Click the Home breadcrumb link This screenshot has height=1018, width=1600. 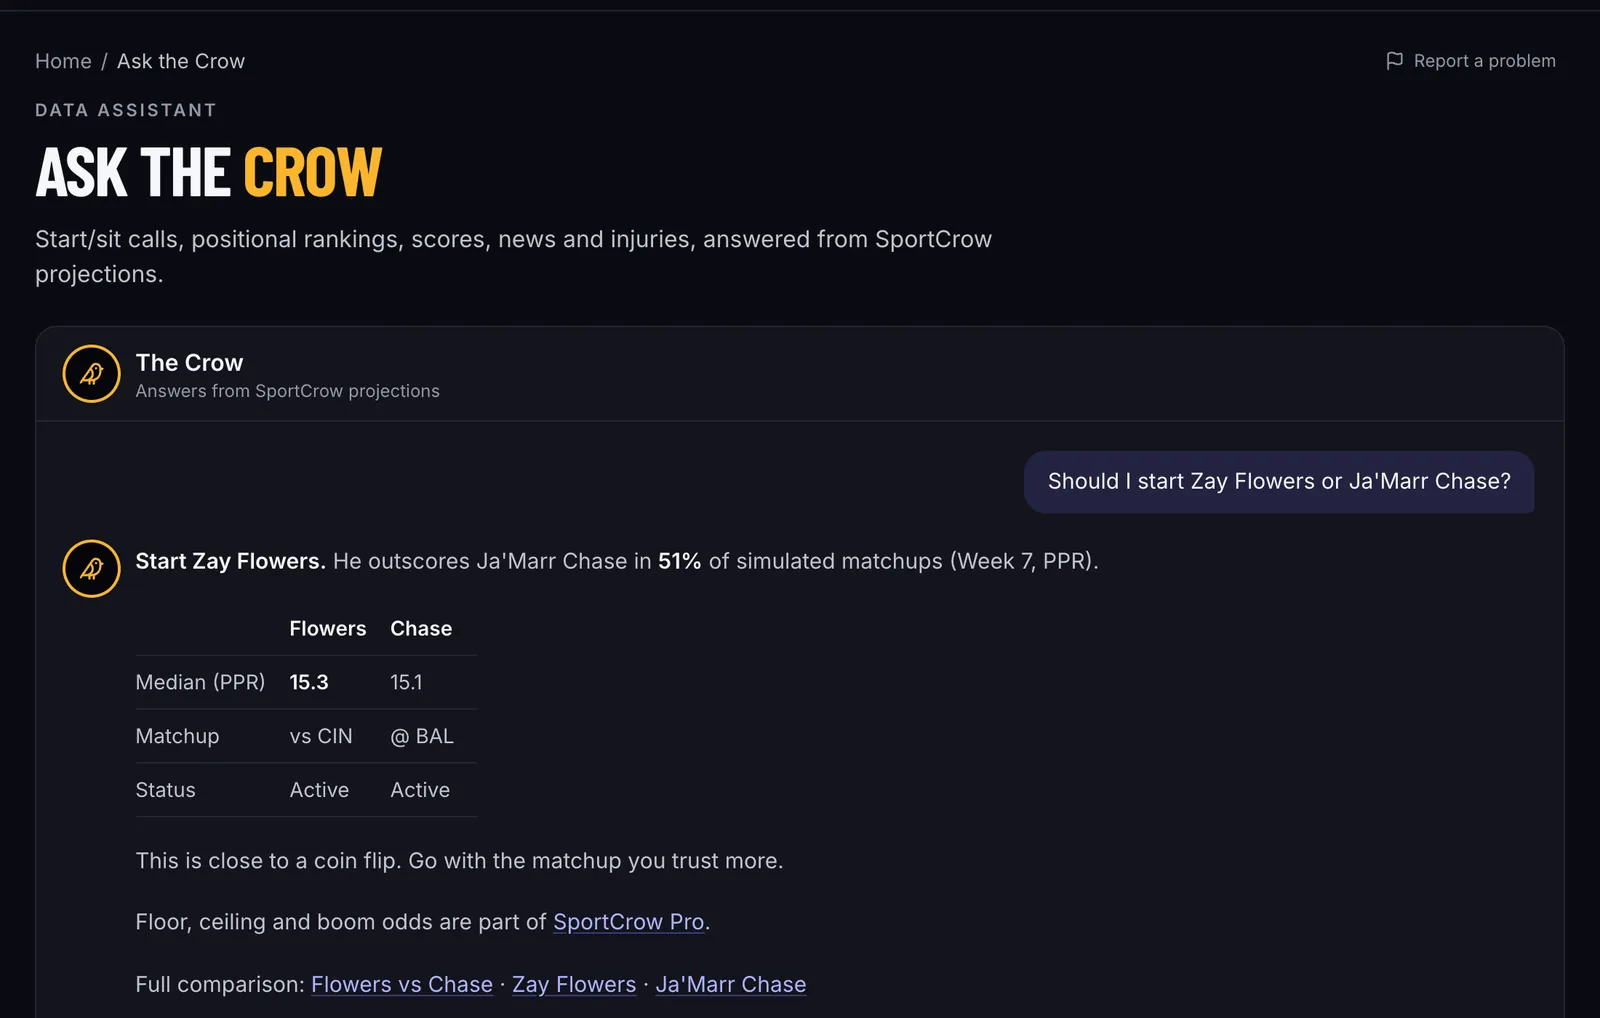coord(63,61)
